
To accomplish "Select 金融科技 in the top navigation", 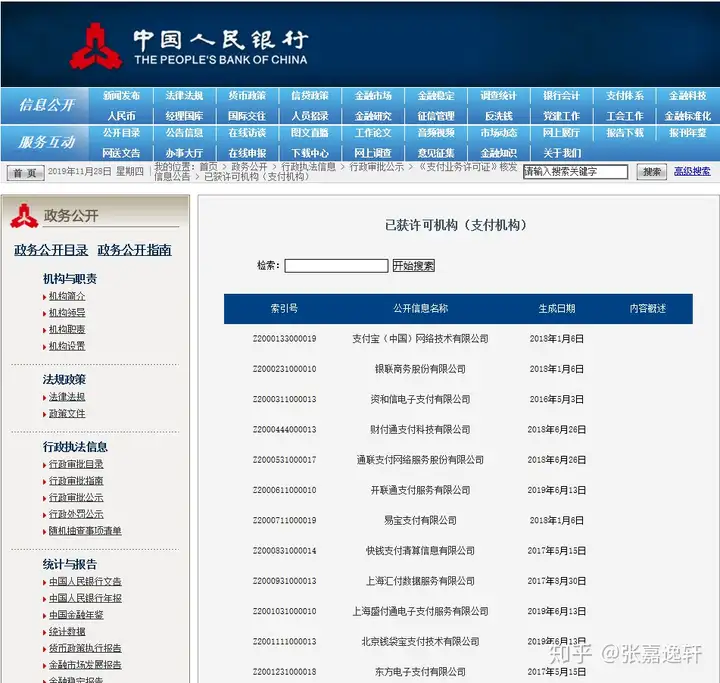I will tap(687, 96).
